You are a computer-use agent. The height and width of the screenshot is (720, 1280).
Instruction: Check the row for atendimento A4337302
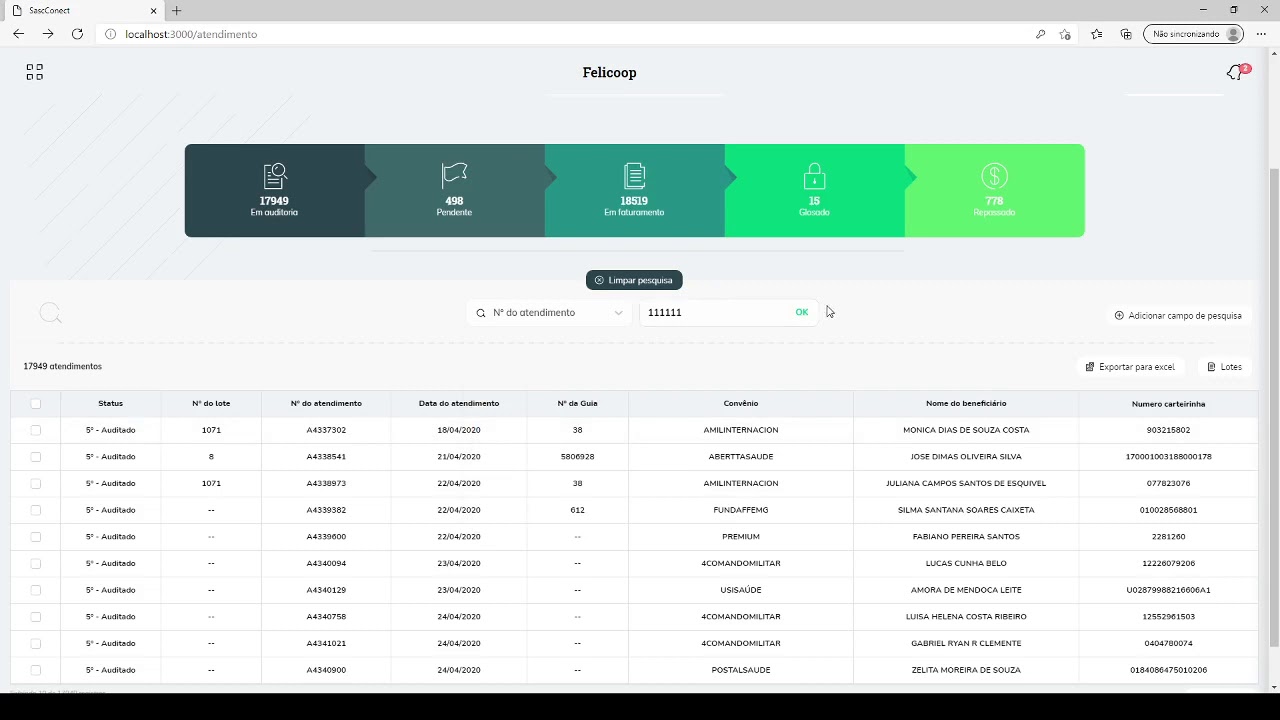tap(36, 430)
